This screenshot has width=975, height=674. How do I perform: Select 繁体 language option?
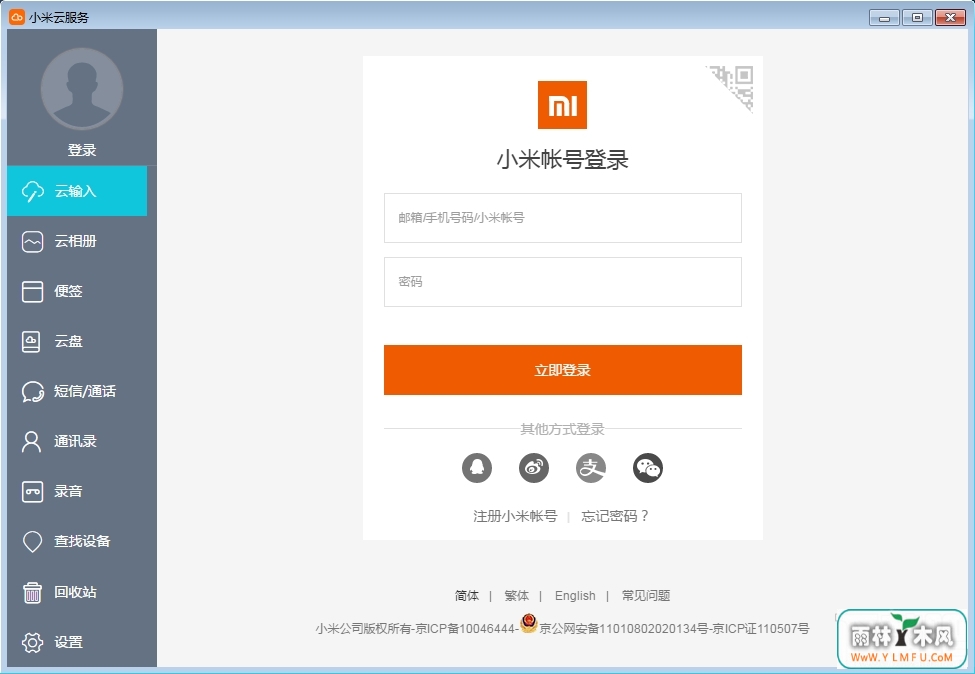[x=517, y=596]
